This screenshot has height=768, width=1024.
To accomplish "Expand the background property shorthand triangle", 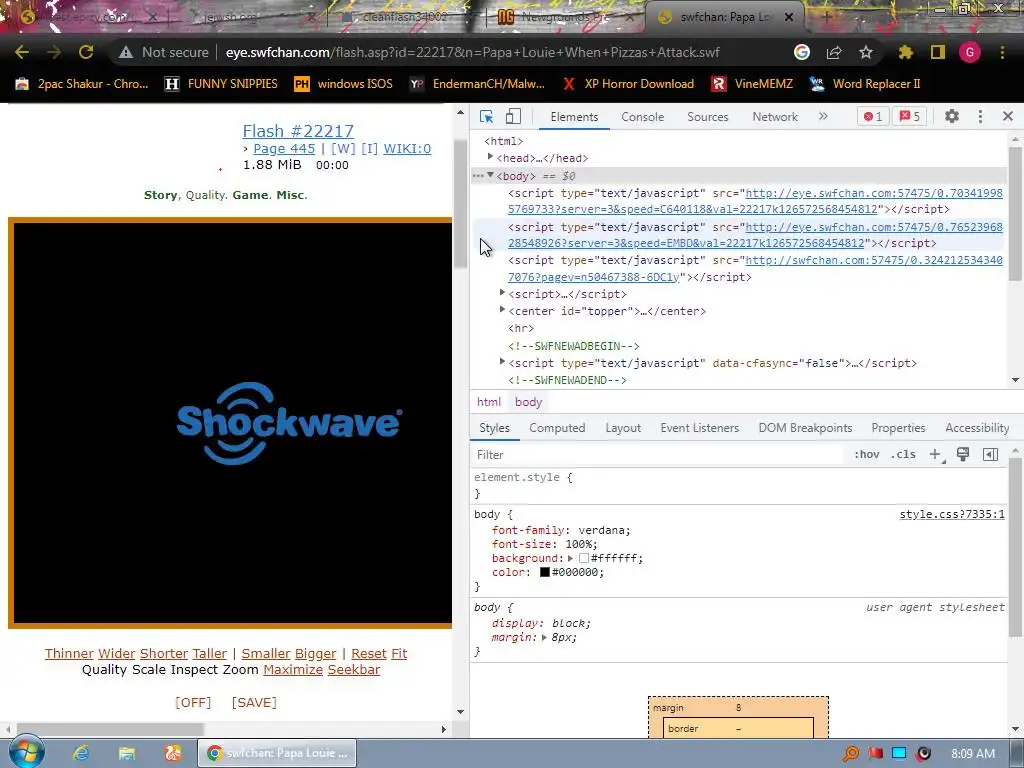I will (570, 558).
